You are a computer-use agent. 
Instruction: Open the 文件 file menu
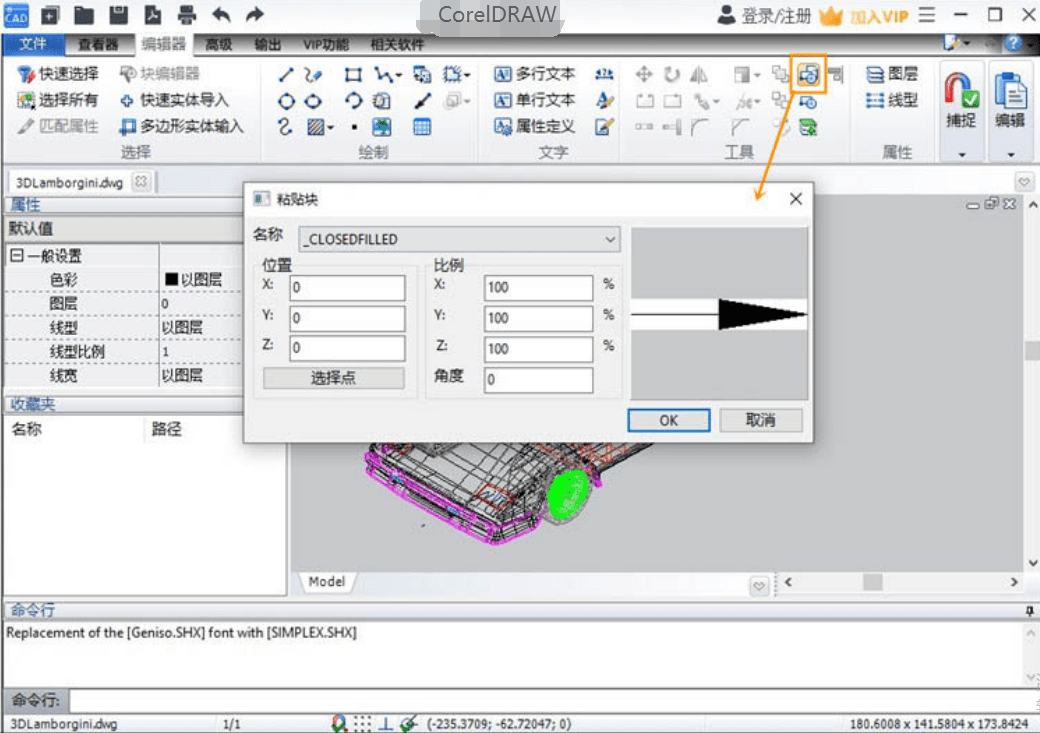[x=33, y=44]
